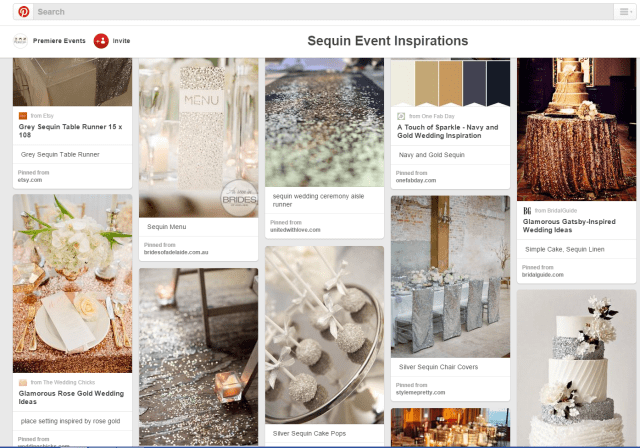The width and height of the screenshot is (640, 448).
Task: Open the gold sequin cake table photo
Action: 576,129
